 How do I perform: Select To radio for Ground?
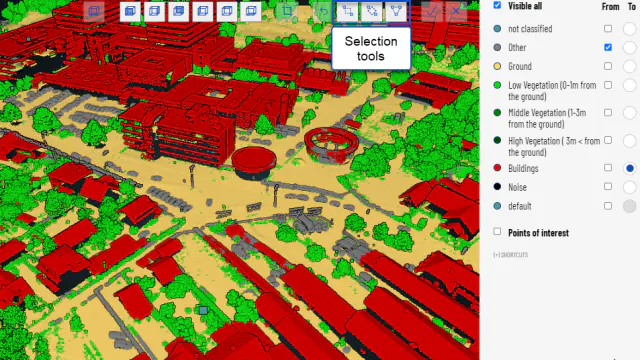629,66
